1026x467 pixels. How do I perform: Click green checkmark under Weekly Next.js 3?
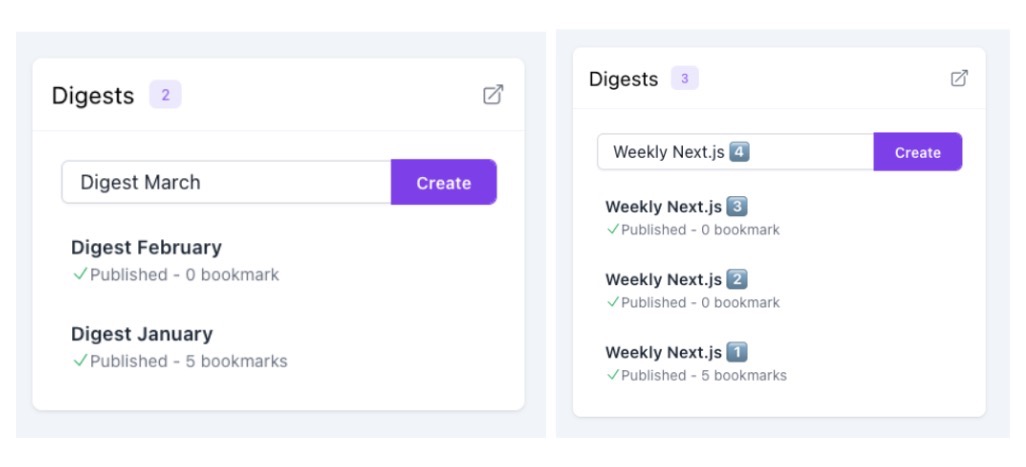612,229
